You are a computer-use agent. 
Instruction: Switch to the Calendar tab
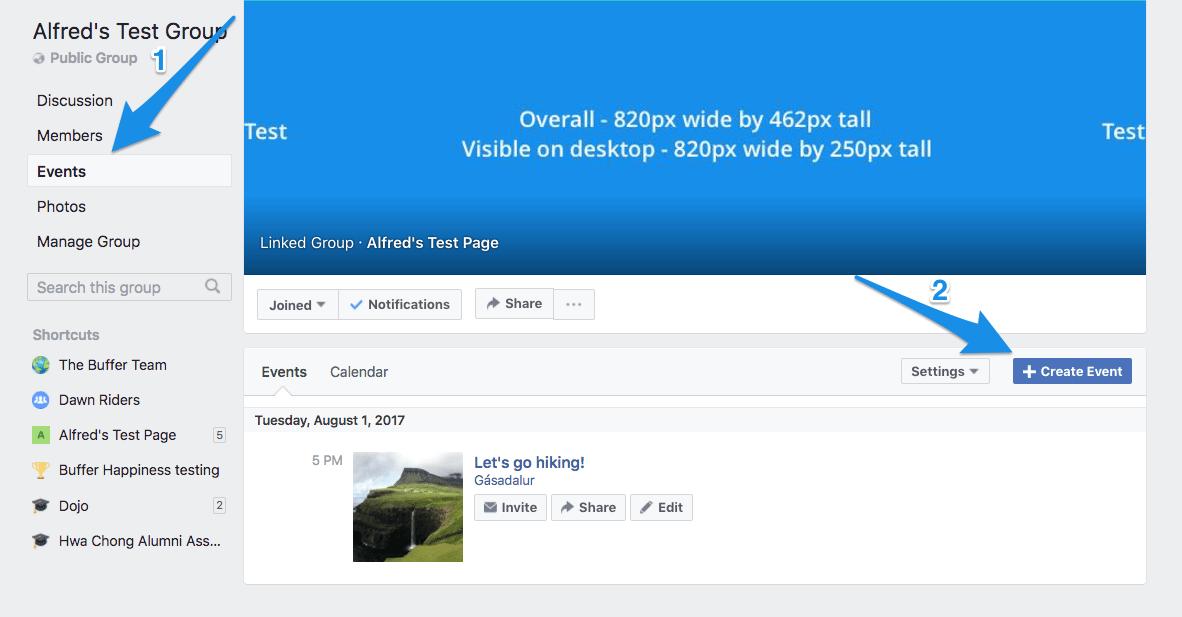(358, 371)
